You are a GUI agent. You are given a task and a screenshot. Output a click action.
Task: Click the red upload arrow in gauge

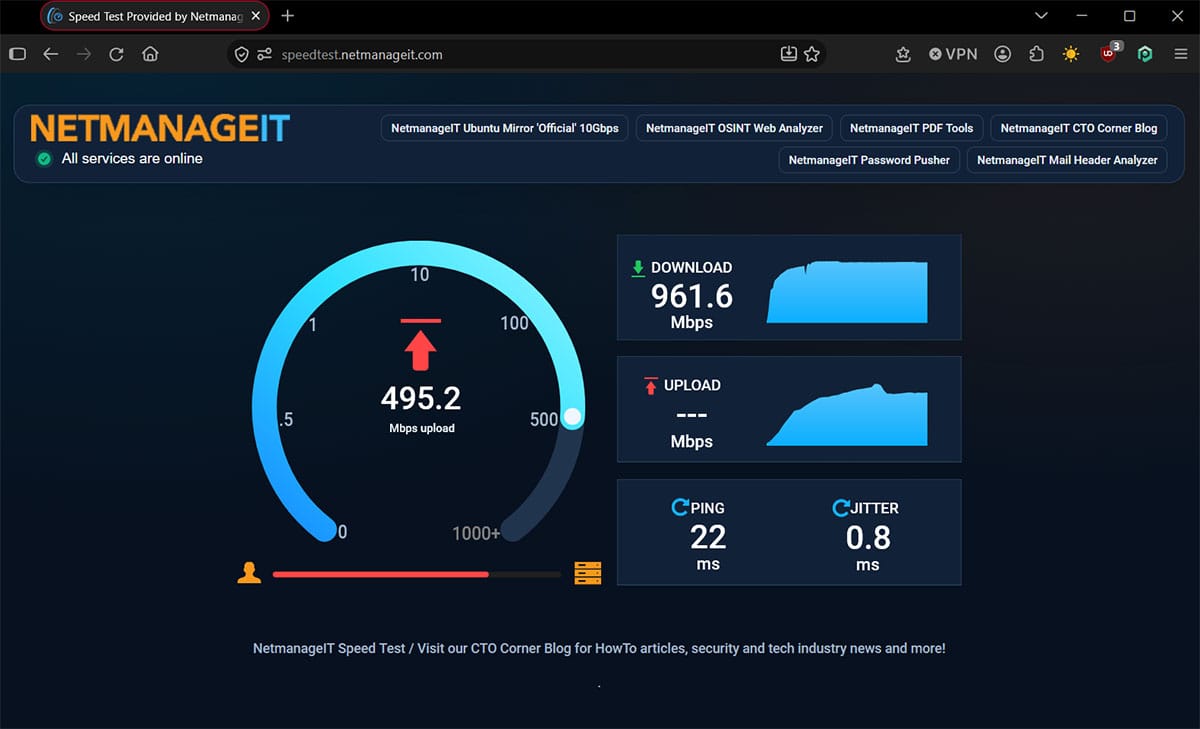pyautogui.click(x=421, y=346)
